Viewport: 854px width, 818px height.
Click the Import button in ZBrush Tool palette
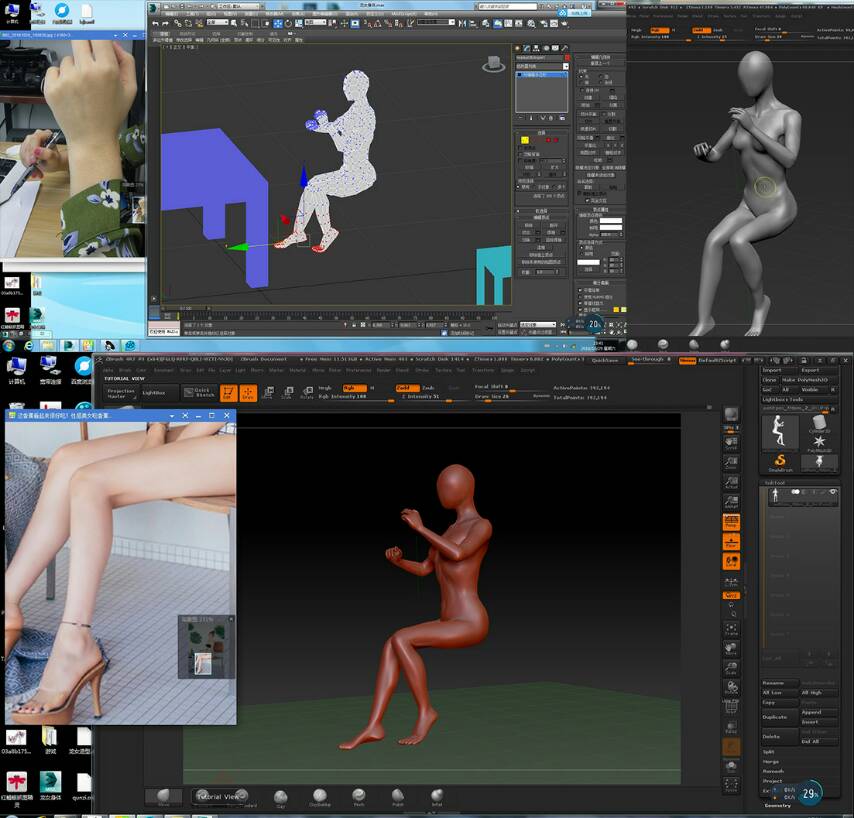[x=778, y=370]
